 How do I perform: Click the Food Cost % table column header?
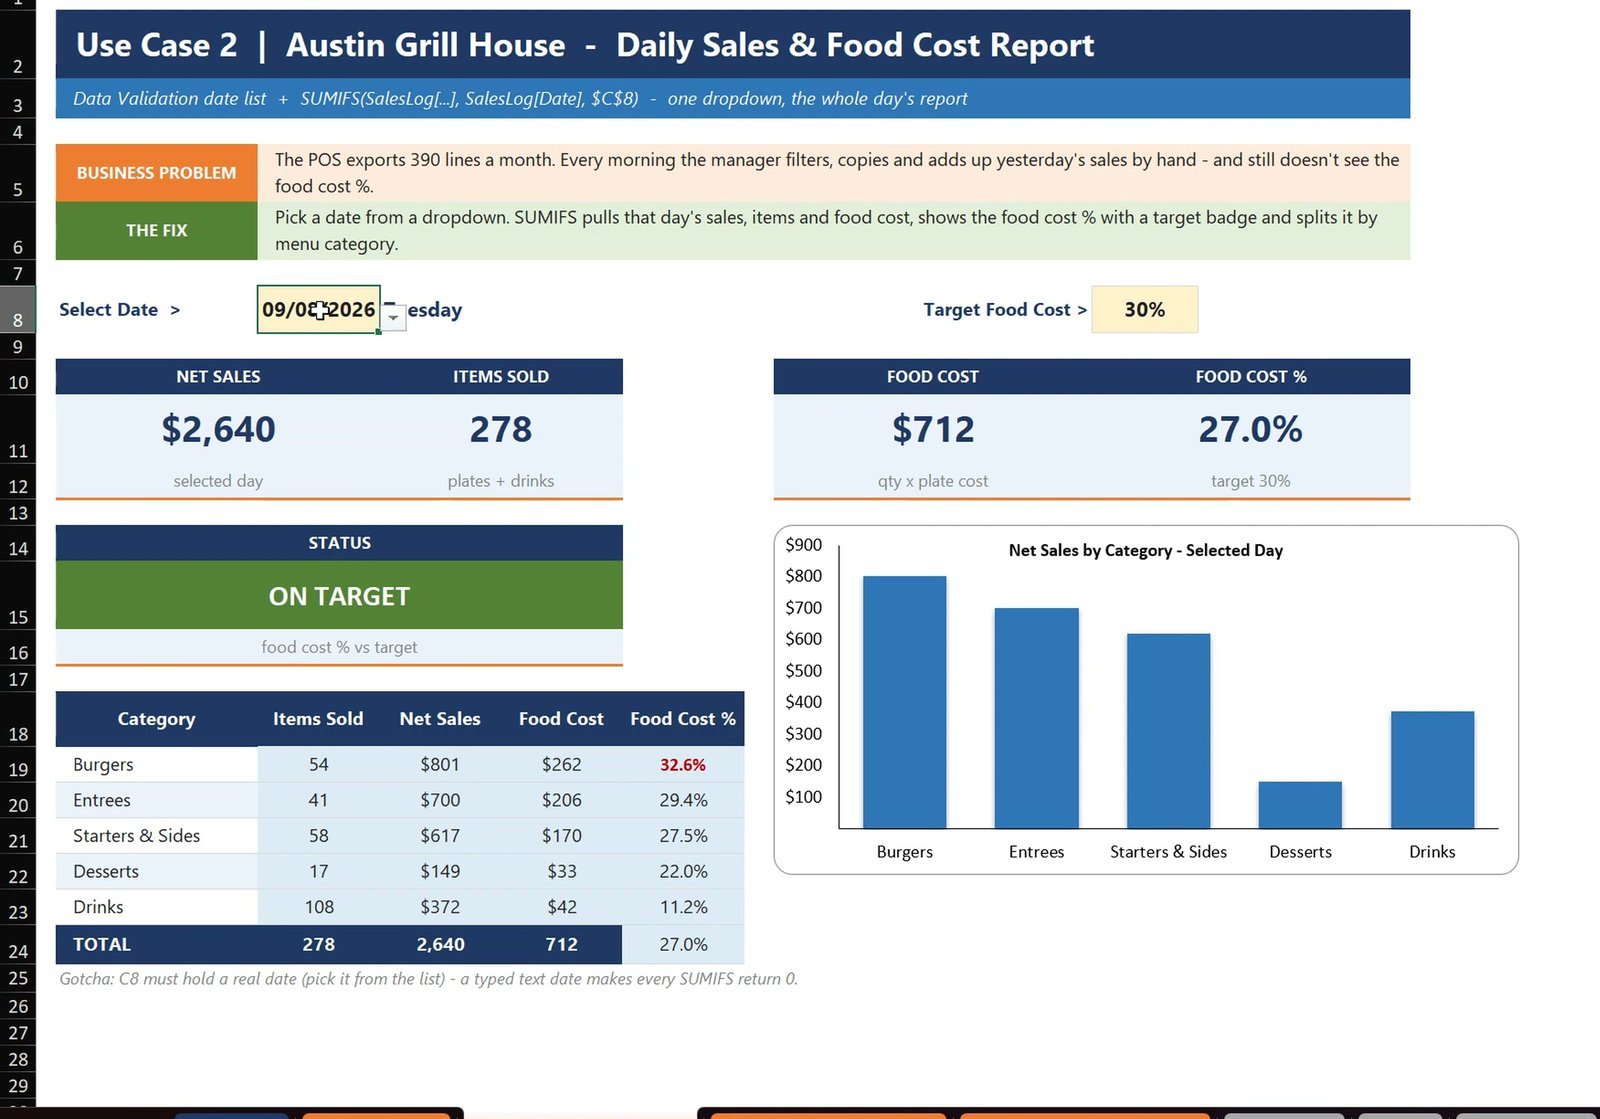point(683,719)
